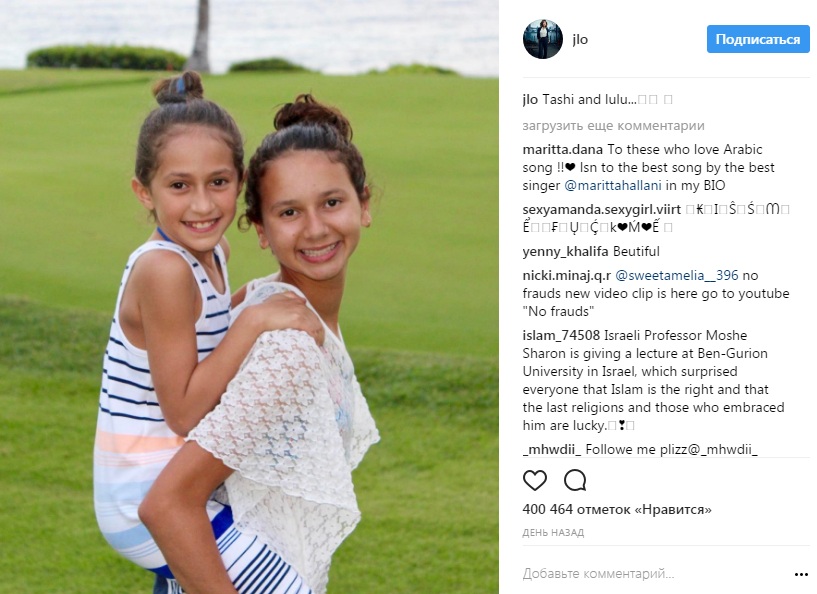Screen dimensions: 817x594
Task: Follow the @sweetamelia__396 mention
Action: point(677,276)
